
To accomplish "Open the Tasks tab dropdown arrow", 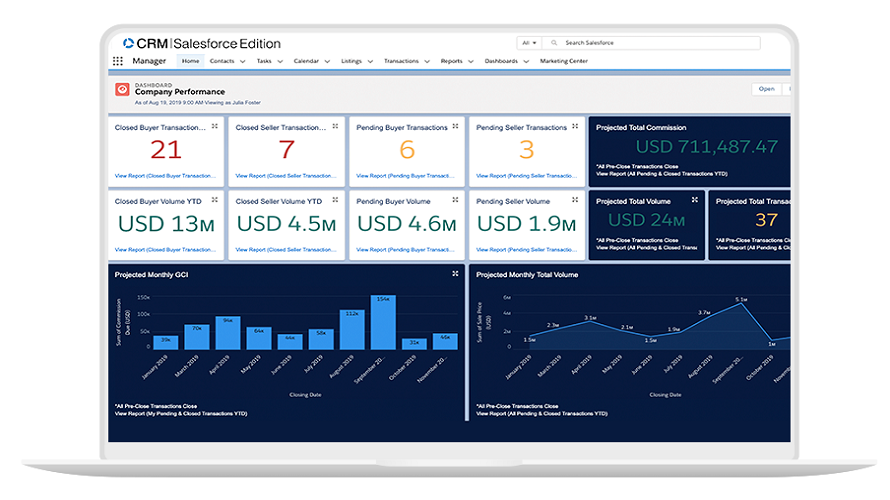I will click(280, 61).
